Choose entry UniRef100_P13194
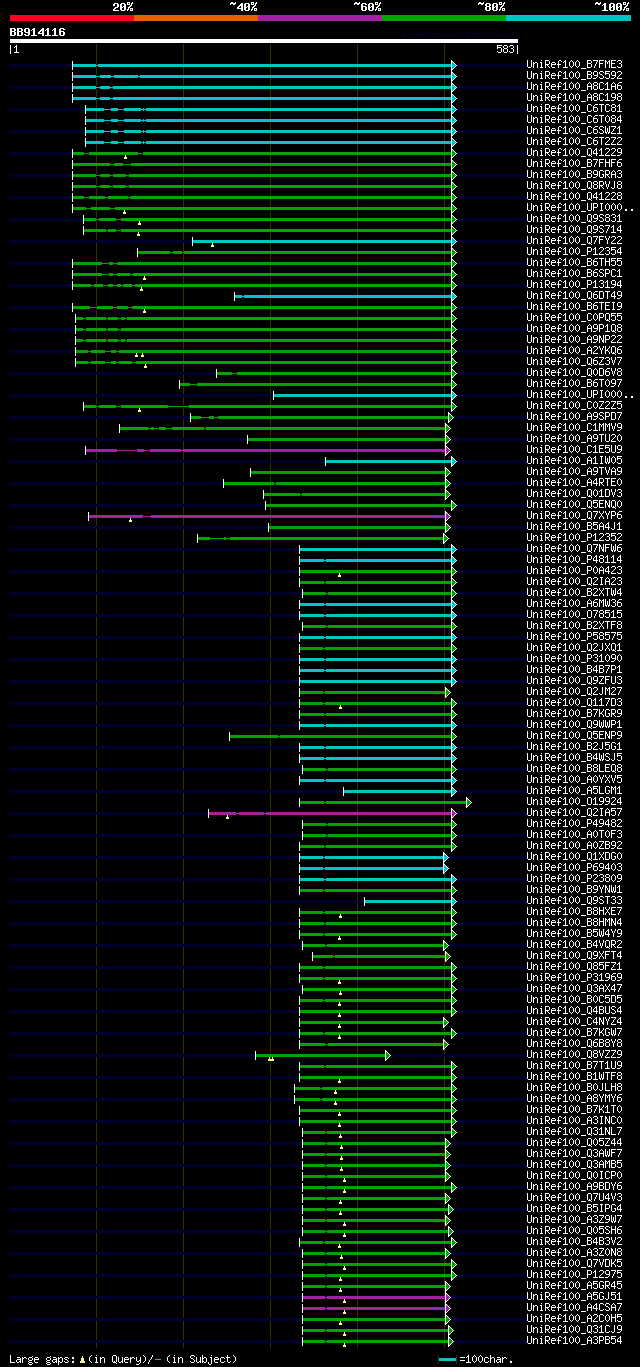 click(x=574, y=285)
